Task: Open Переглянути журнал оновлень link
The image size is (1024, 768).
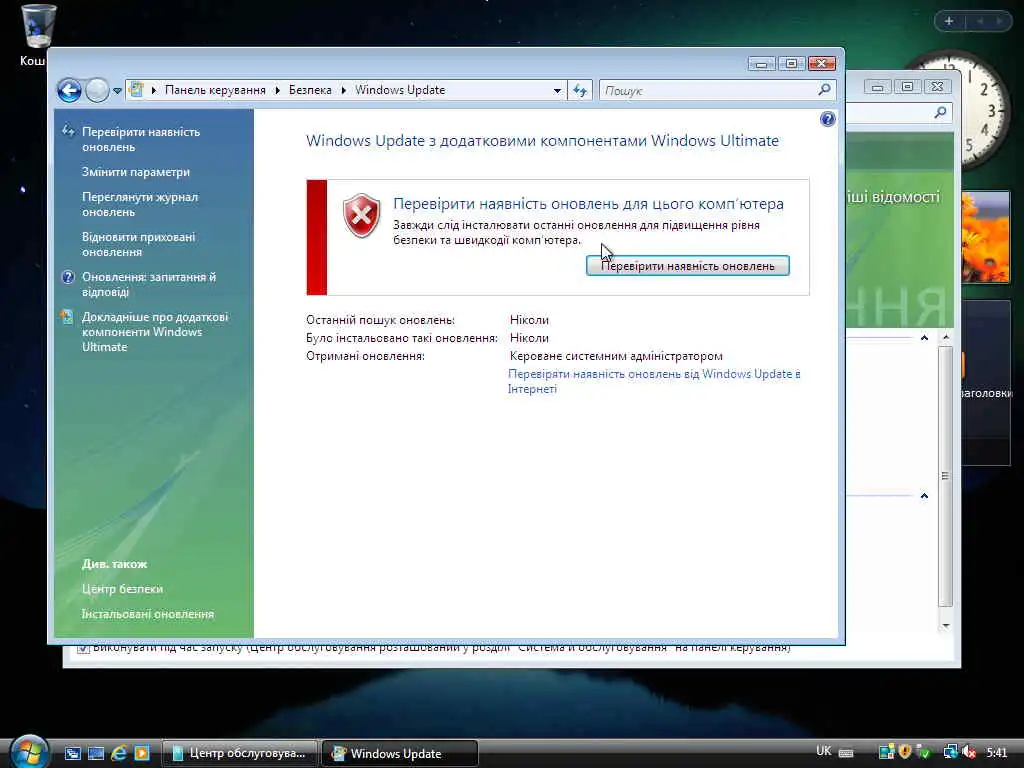Action: coord(140,204)
